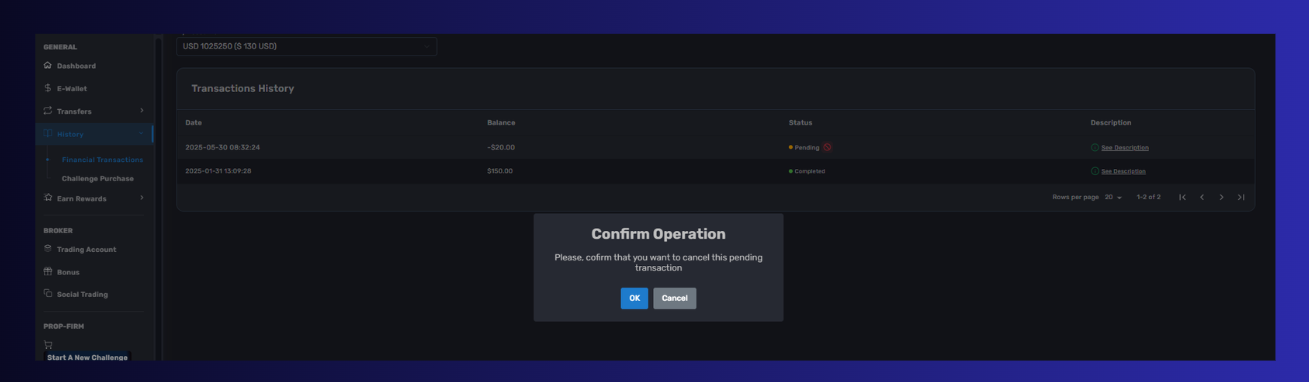Click the red cancel icon next to Pending

(827, 147)
